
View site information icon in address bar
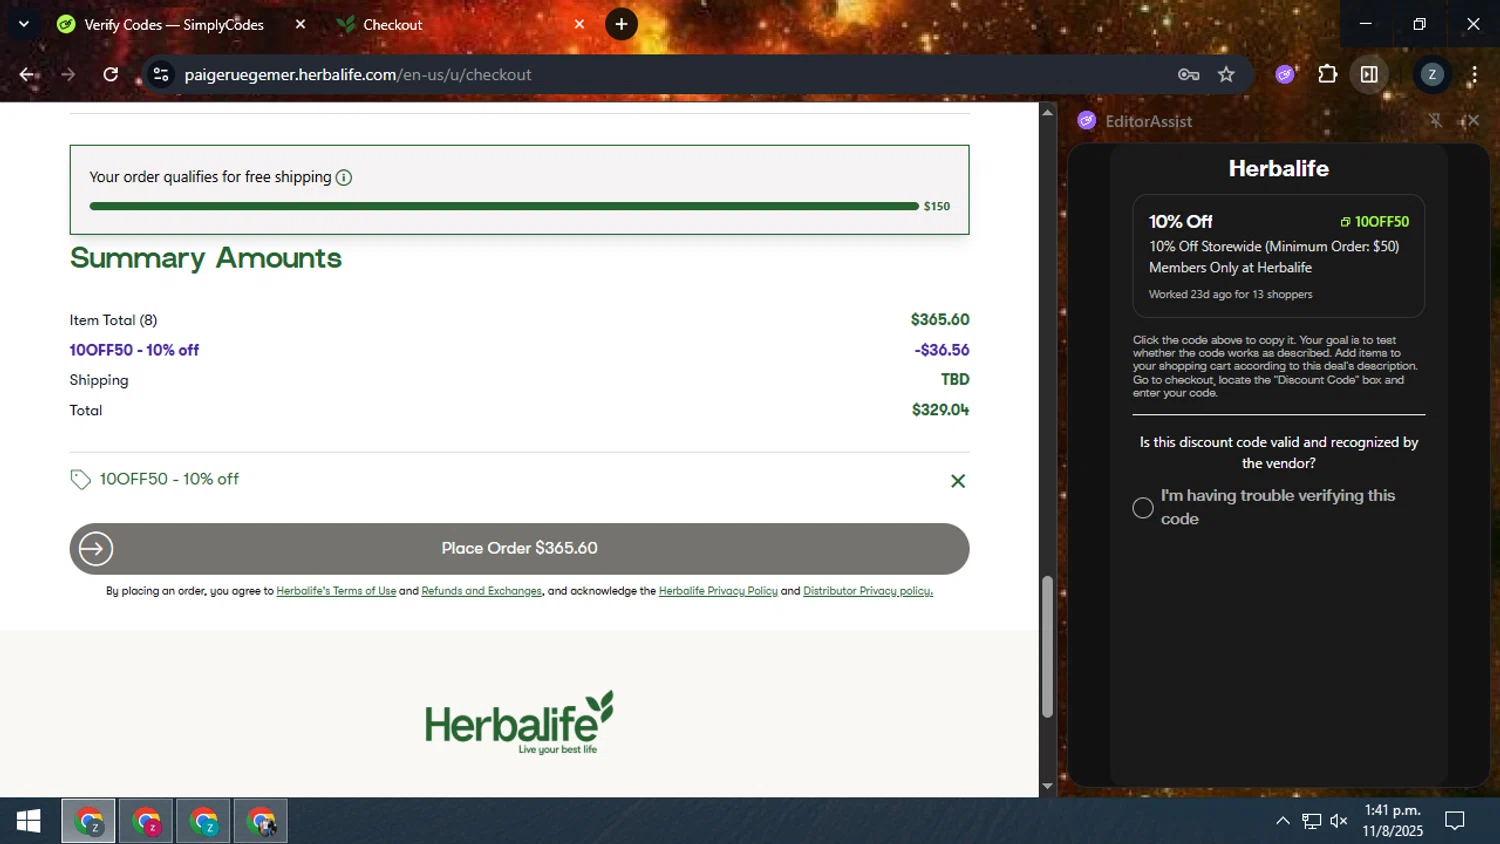(161, 75)
